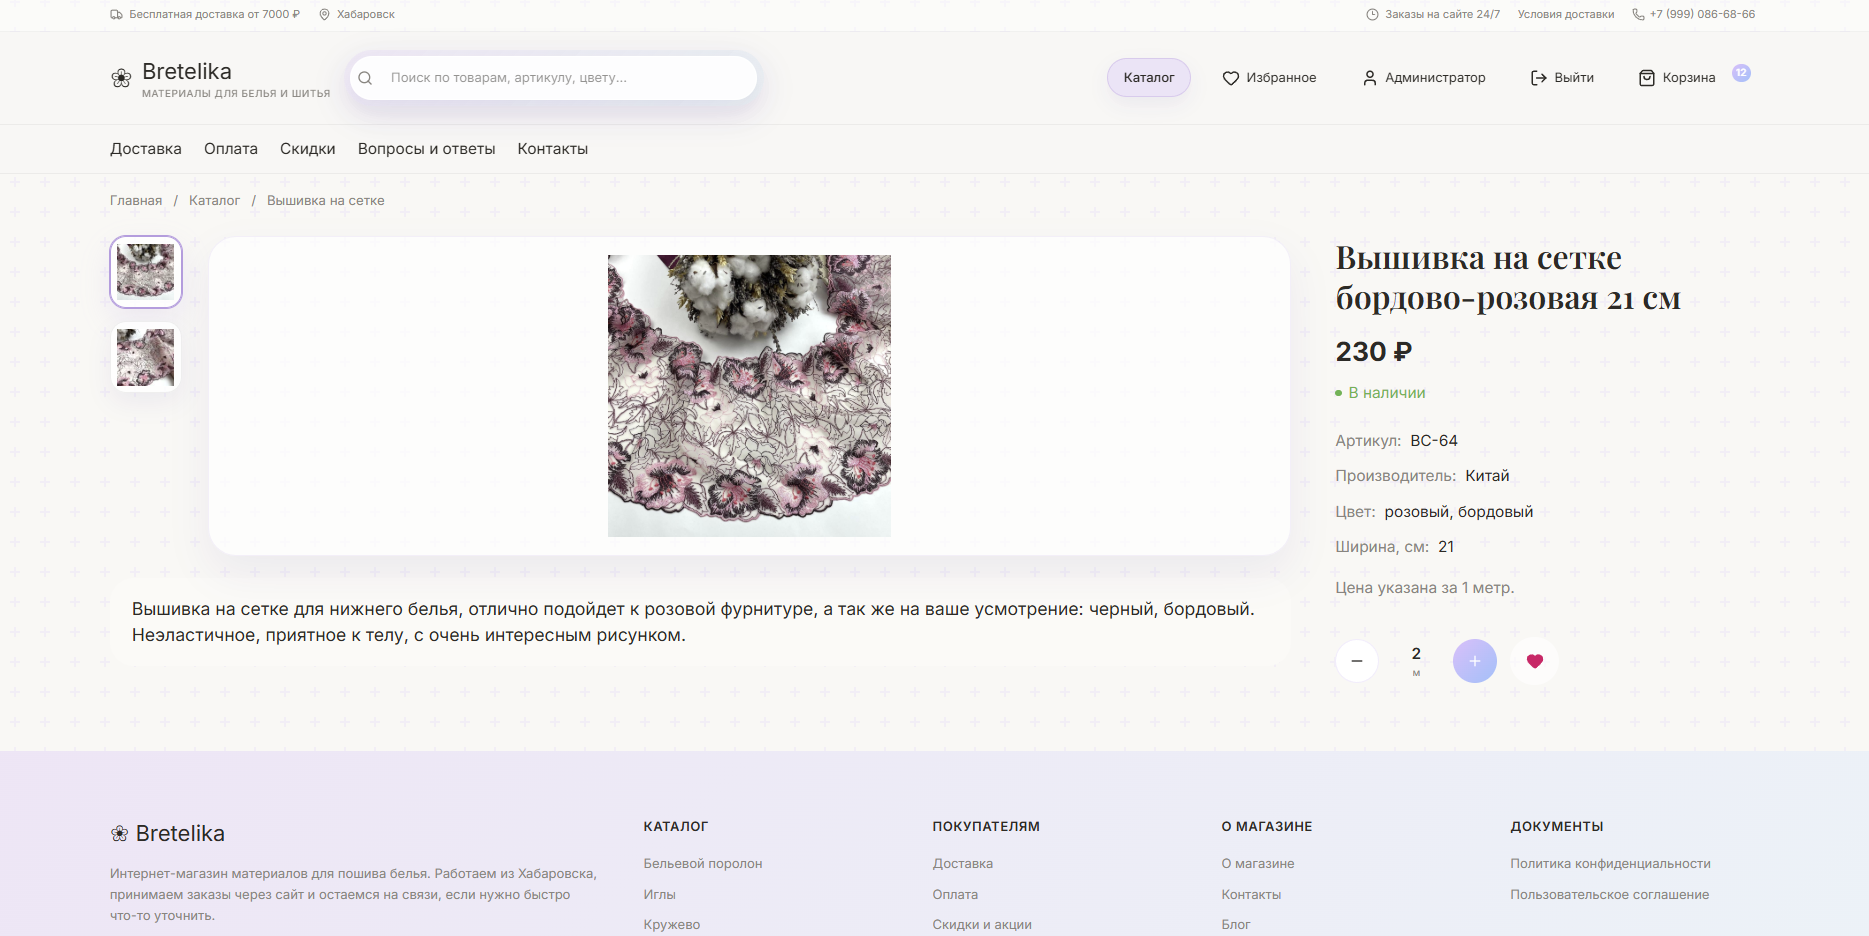Click the cart count badge 12

coord(1741,73)
